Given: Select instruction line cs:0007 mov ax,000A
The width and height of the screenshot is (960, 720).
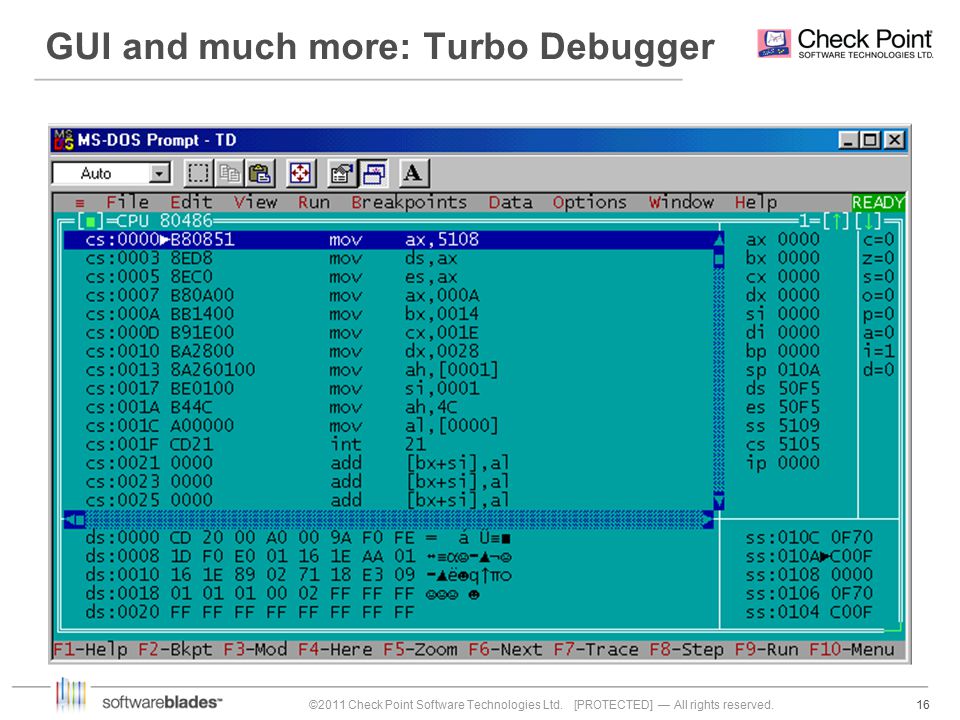Looking at the screenshot, I should (389, 295).
